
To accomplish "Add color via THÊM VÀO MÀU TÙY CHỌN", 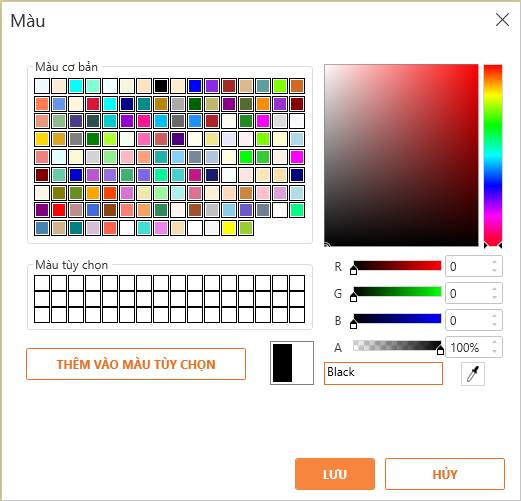I will coord(136,364).
